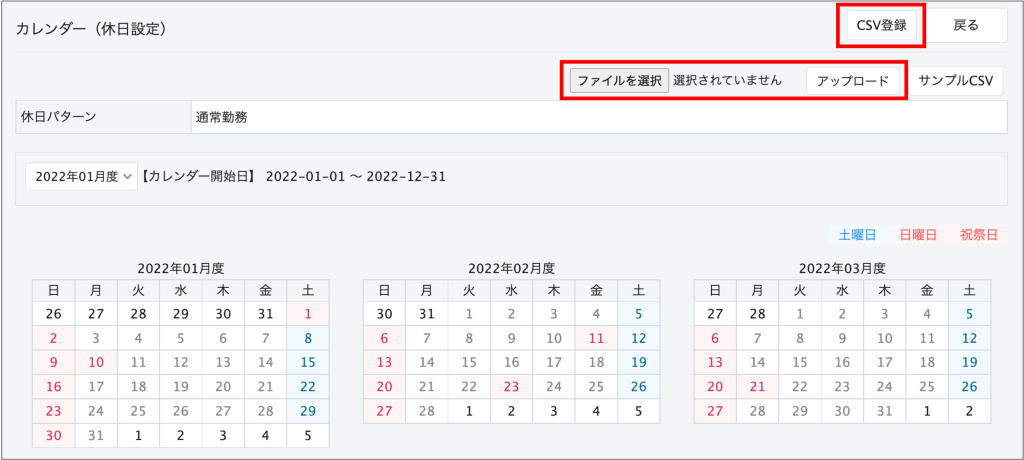
Task: Toggle January 10 holiday in 2022年01月度 calendar
Action: pyautogui.click(x=97, y=362)
